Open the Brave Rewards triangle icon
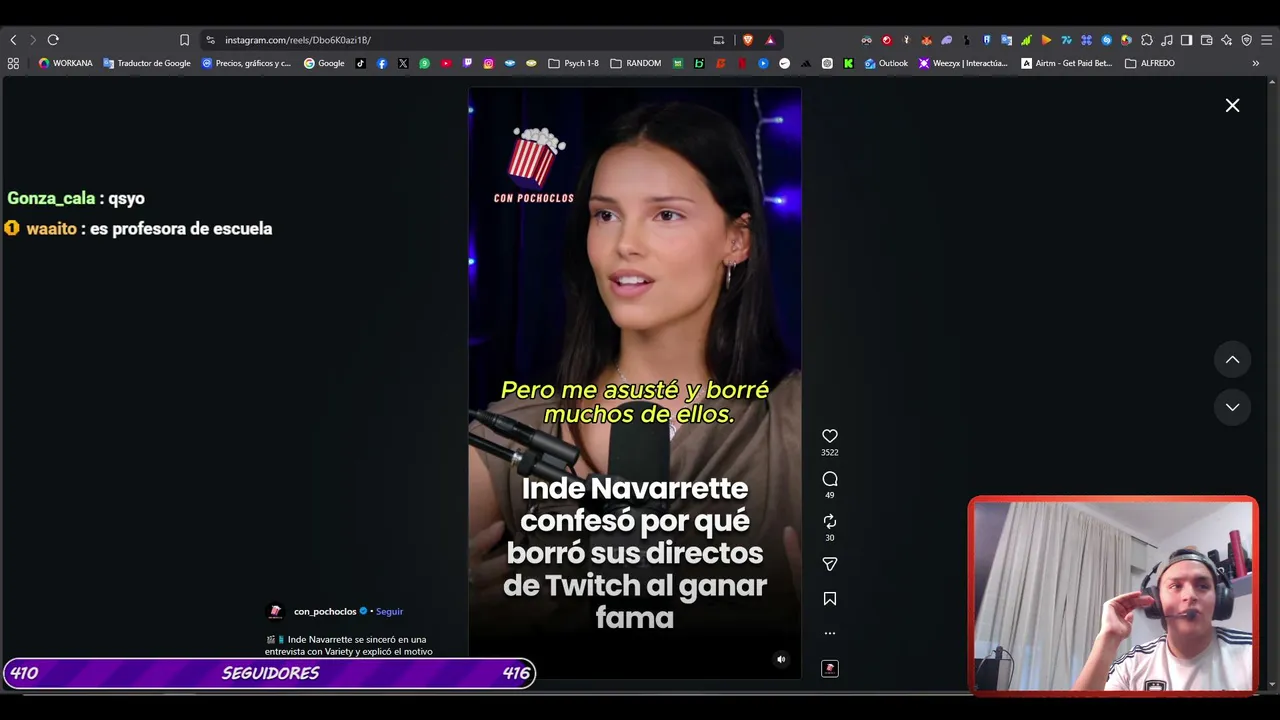The image size is (1280, 720). point(770,40)
